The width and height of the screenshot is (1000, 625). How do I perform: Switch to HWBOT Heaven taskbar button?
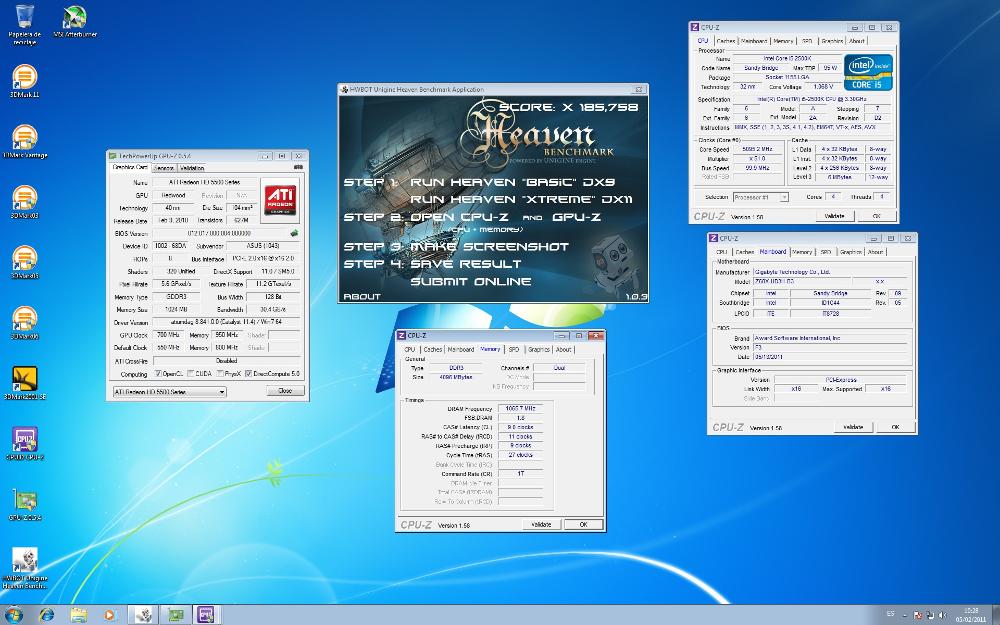pyautogui.click(x=143, y=615)
